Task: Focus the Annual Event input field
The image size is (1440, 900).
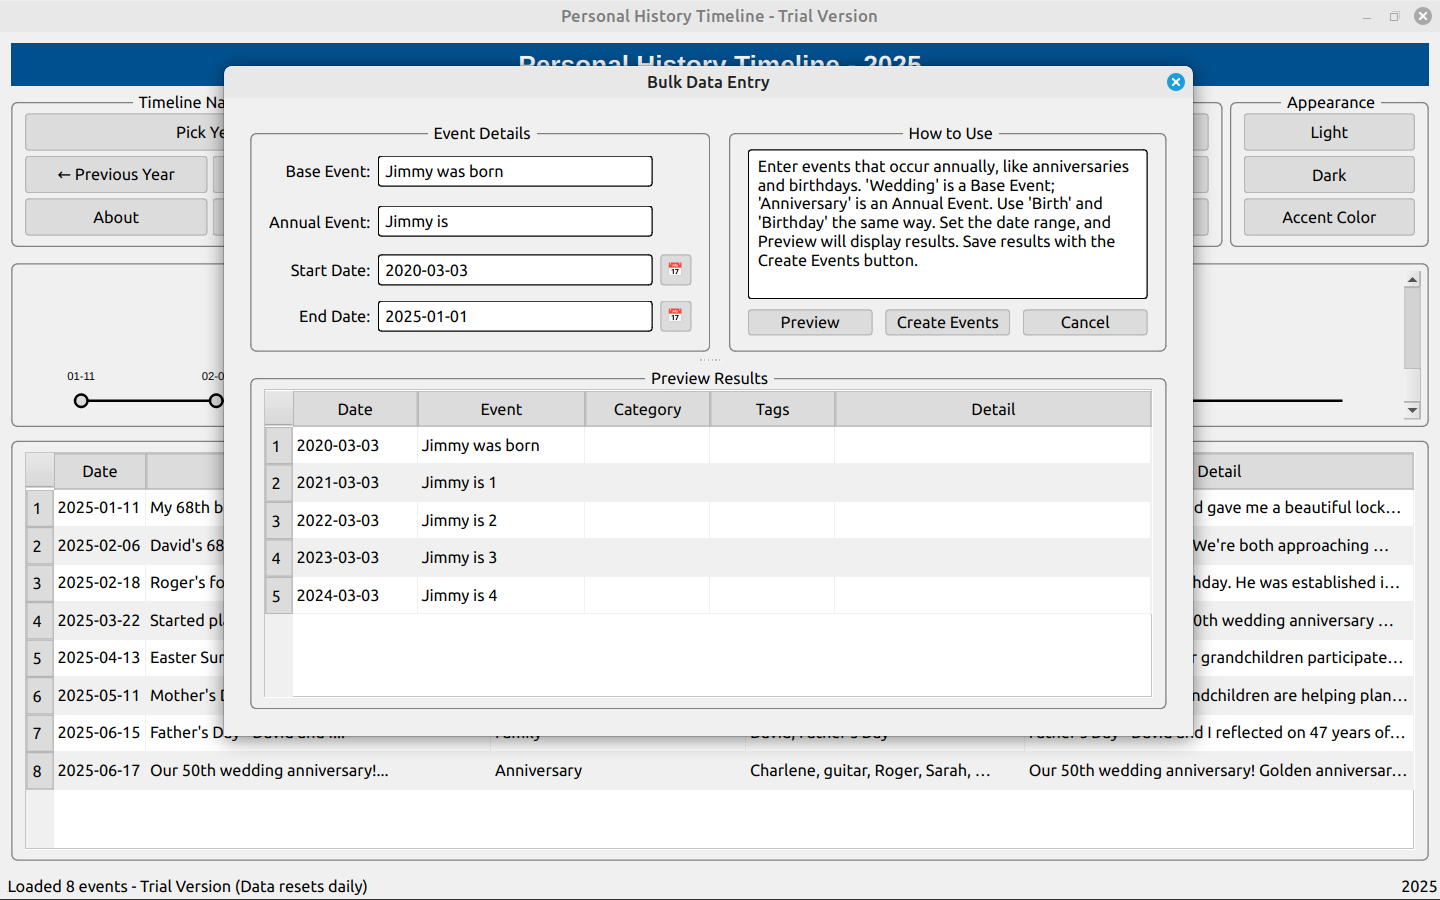Action: (x=514, y=221)
